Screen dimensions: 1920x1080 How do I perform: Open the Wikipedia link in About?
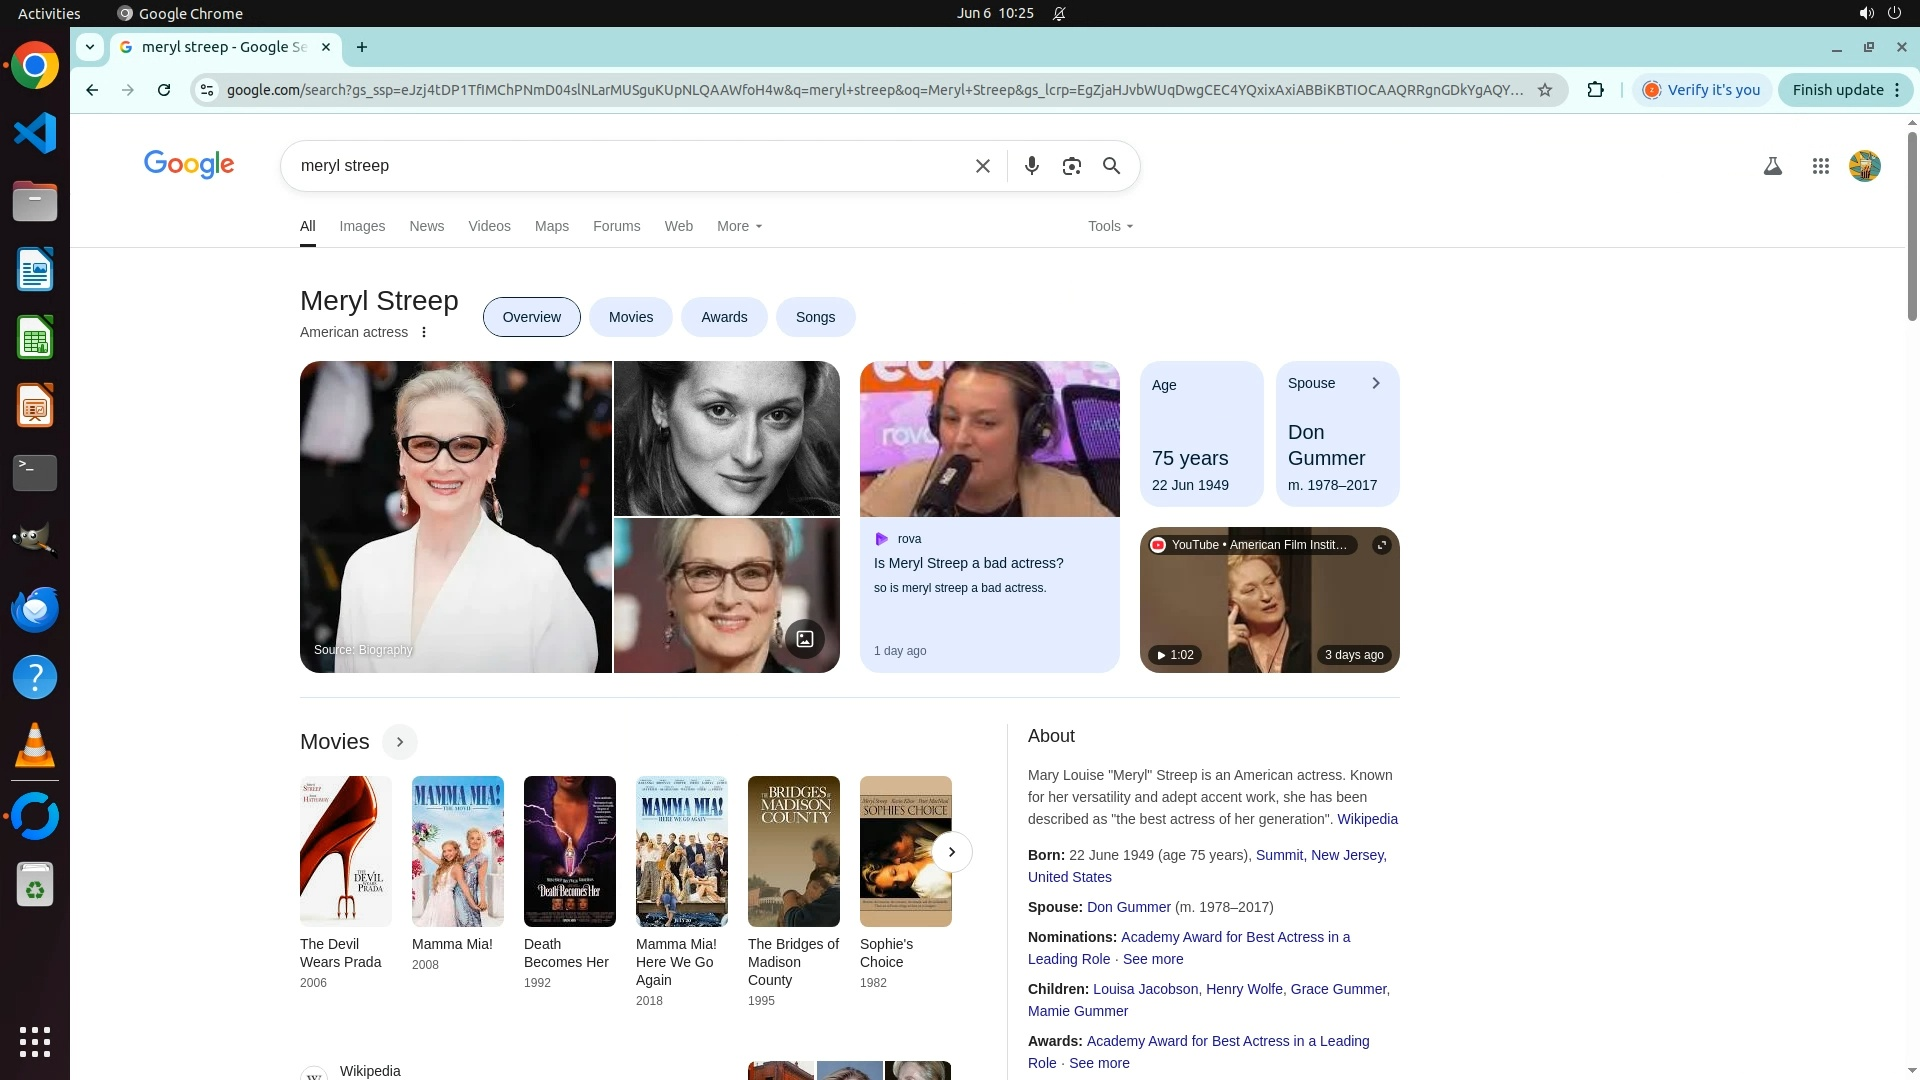click(x=1366, y=819)
